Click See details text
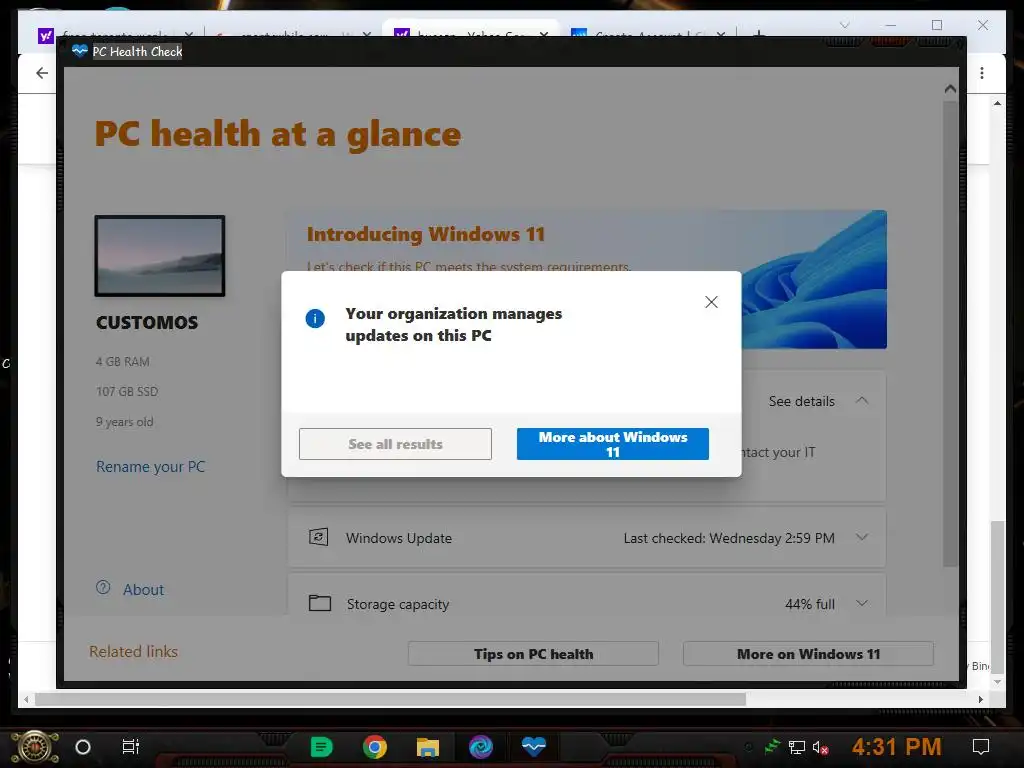This screenshot has height=768, width=1024. pos(801,401)
